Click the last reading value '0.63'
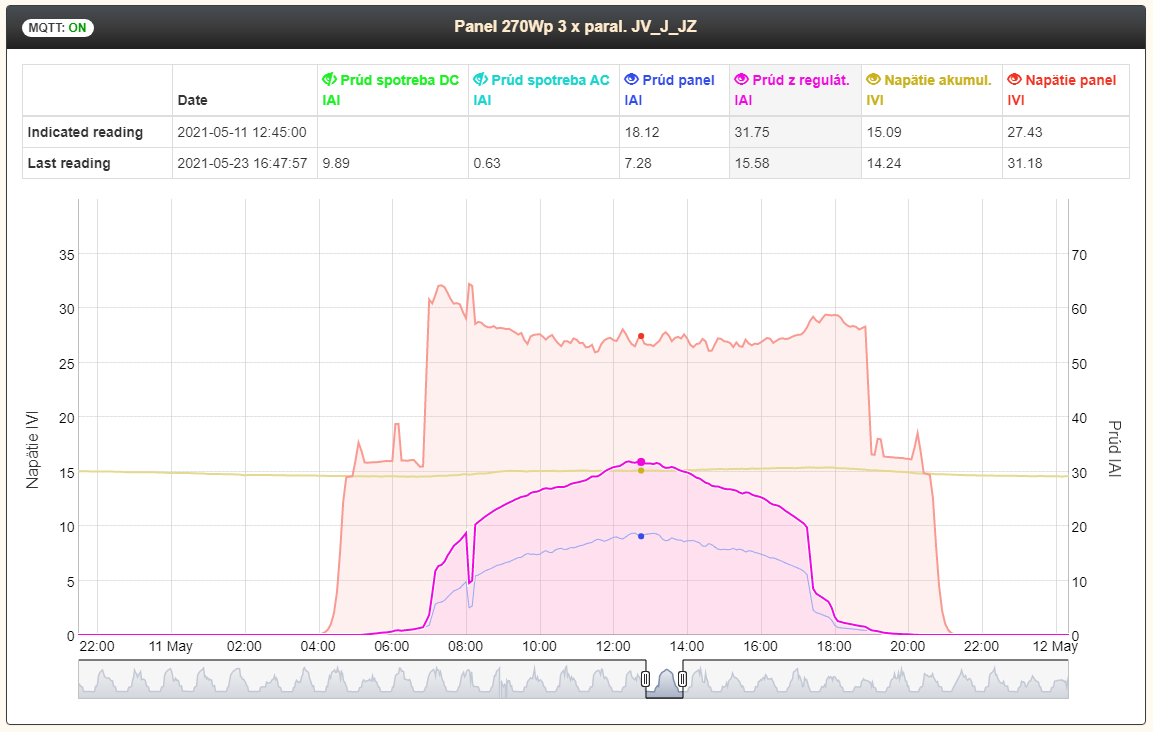The height and width of the screenshot is (732, 1153). click(487, 163)
